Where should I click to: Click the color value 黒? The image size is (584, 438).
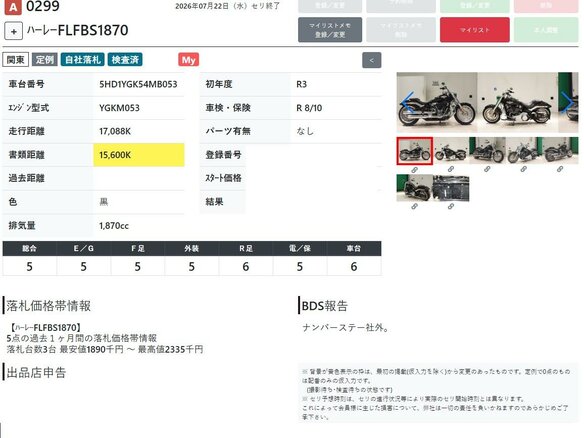tap(104, 202)
